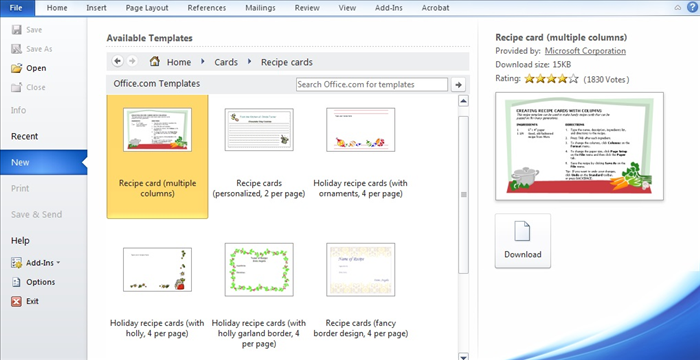Click the red Exit icon
Viewport: 700px width, 360px height.
17,301
